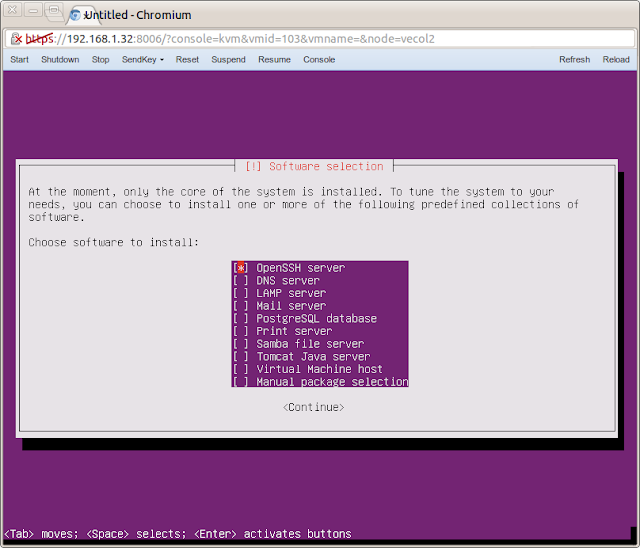Toggle the Manual package selection checkbox
640x548 pixels.
pos(241,382)
